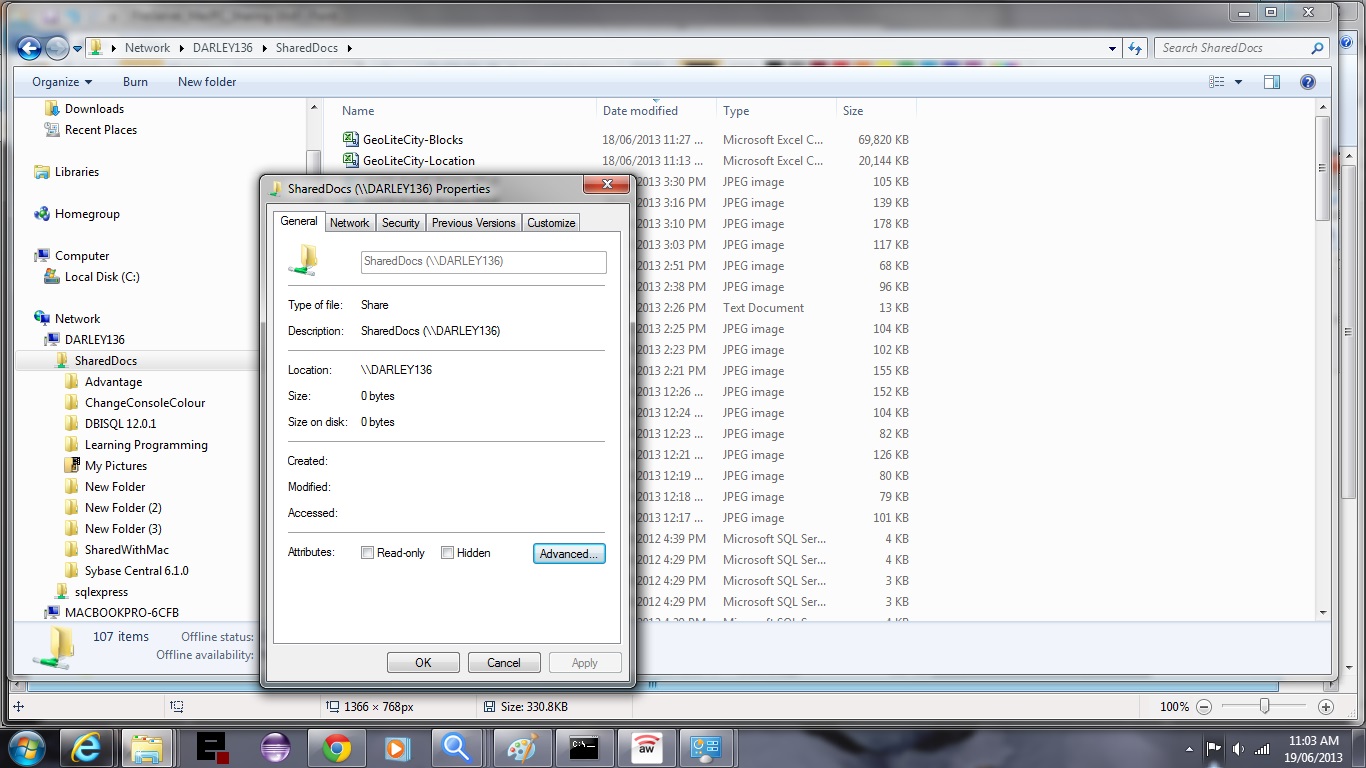Toggle the preview pane icon
Image resolution: width=1366 pixels, height=768 pixels.
[1272, 82]
